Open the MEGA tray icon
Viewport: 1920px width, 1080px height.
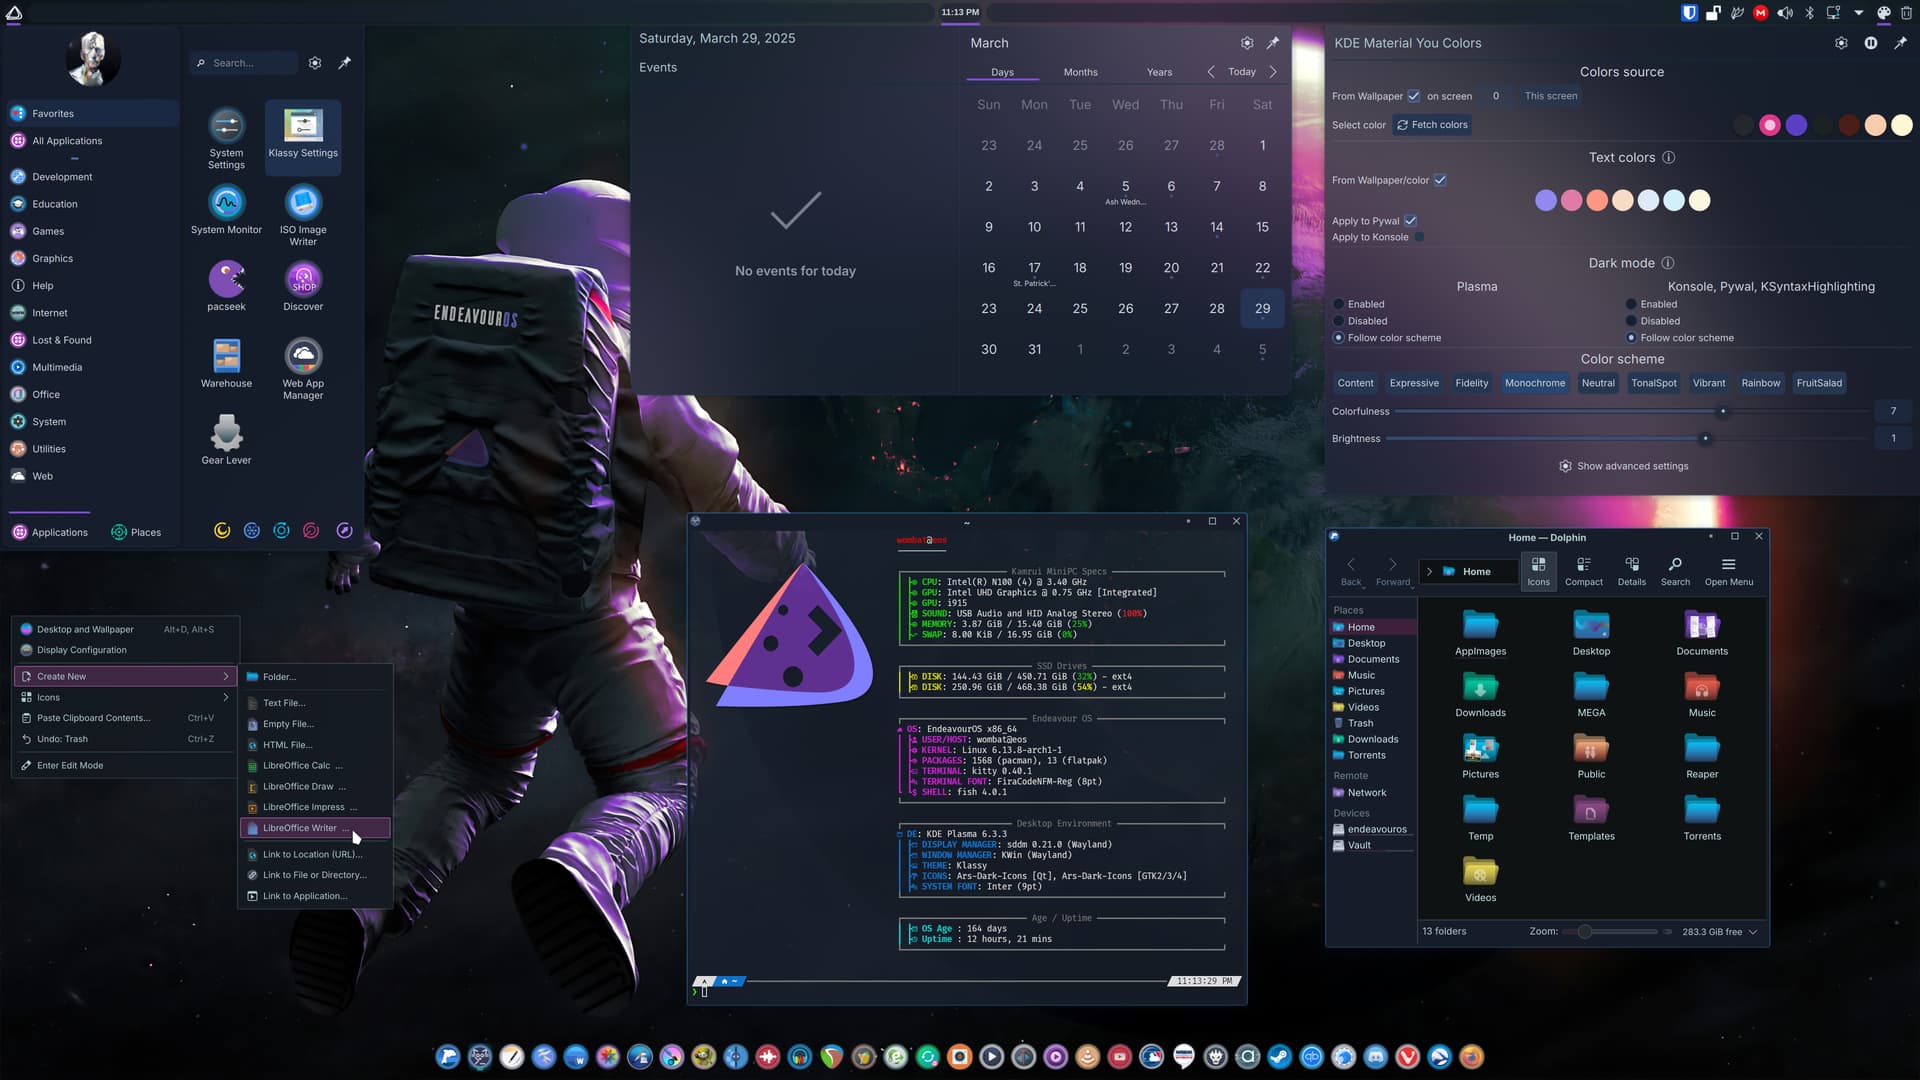[x=1761, y=13]
